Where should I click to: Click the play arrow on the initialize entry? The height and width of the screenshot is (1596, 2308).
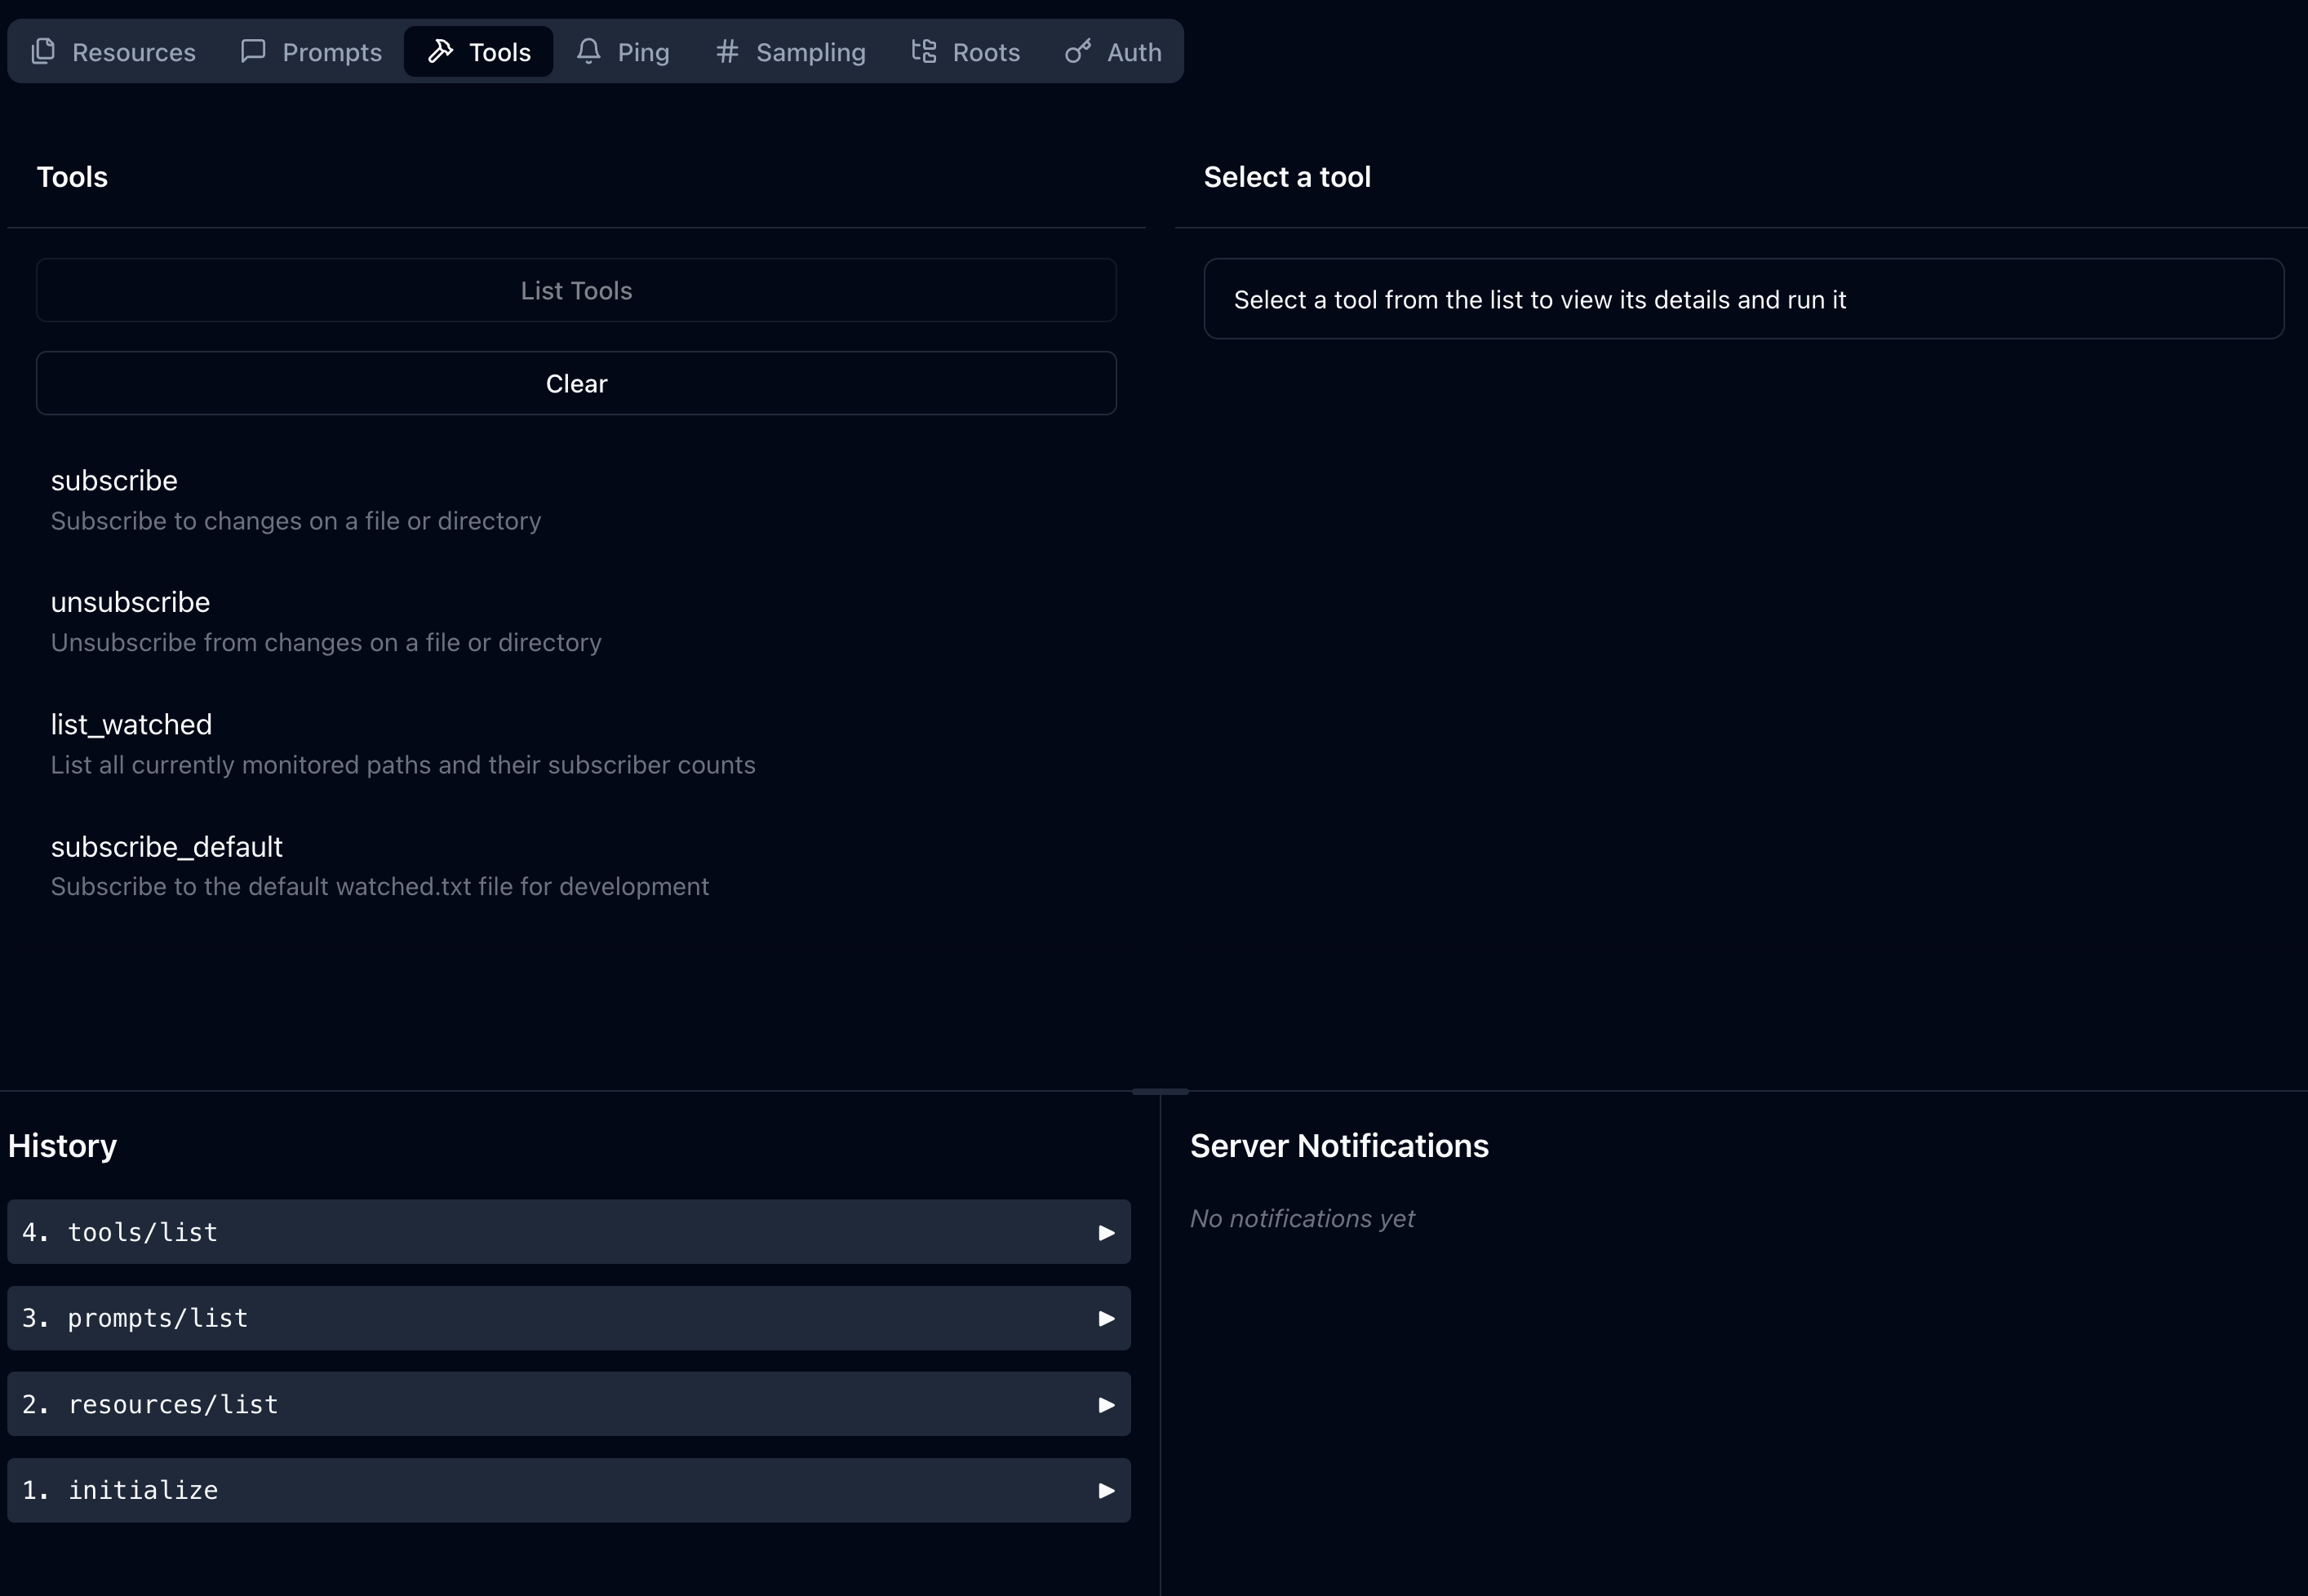[x=1105, y=1489]
